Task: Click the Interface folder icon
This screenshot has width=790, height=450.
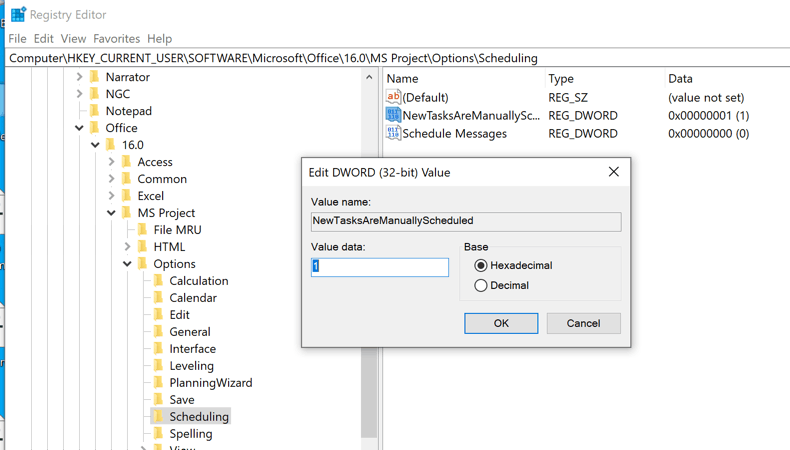Action: pos(159,349)
